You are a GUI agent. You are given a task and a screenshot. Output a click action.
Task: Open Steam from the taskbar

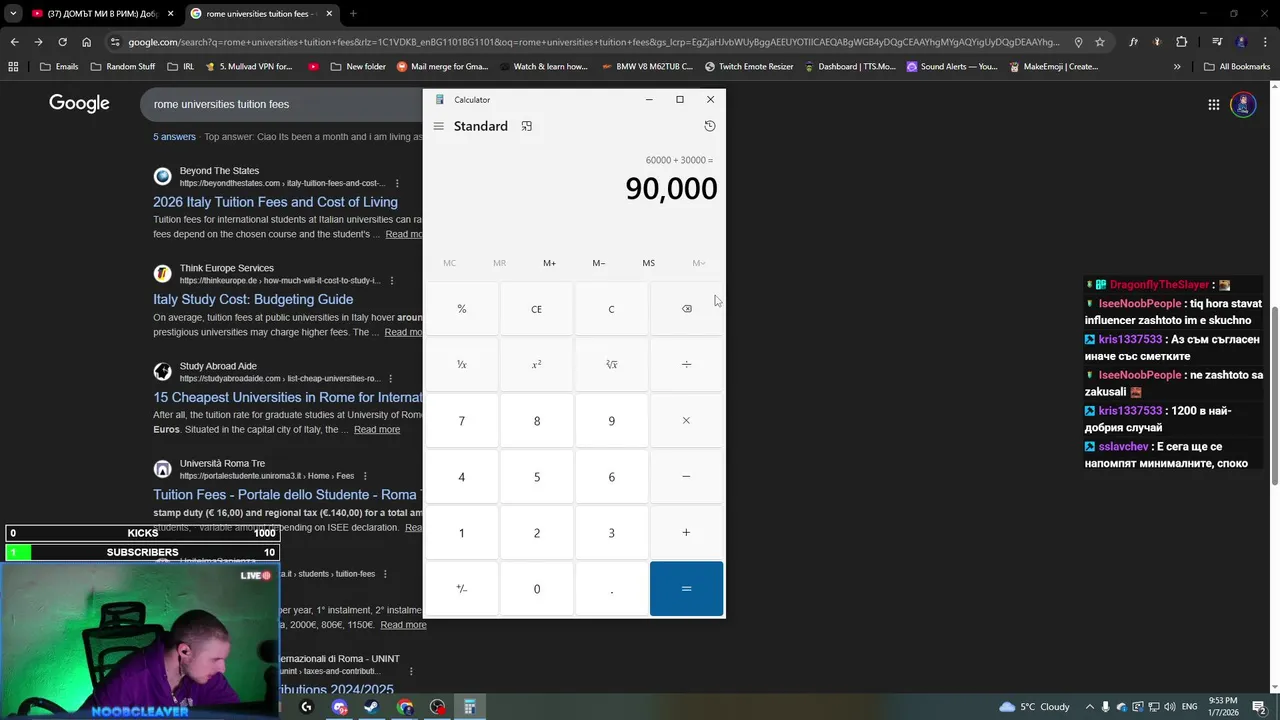tap(371, 707)
